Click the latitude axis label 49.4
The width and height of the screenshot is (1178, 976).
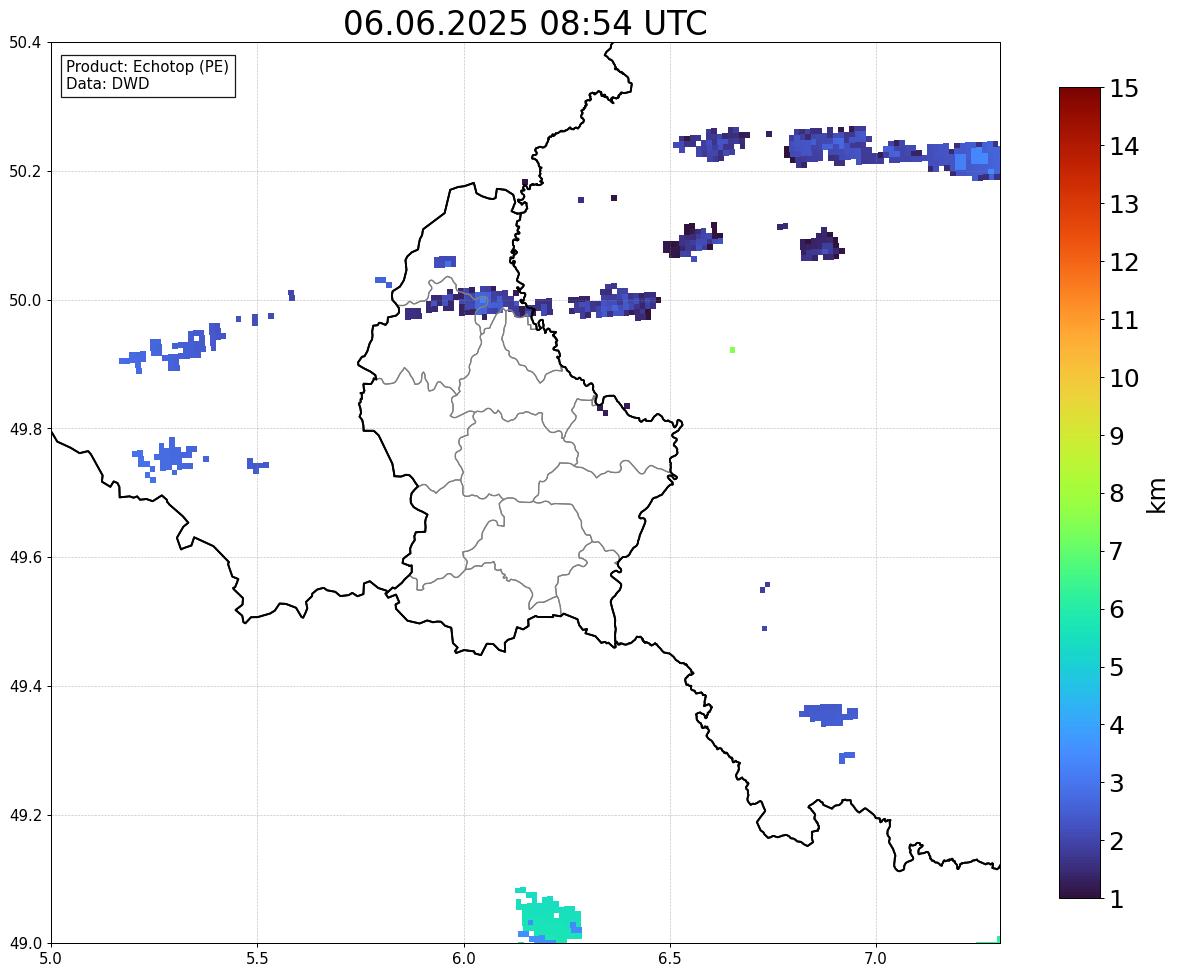coord(25,687)
